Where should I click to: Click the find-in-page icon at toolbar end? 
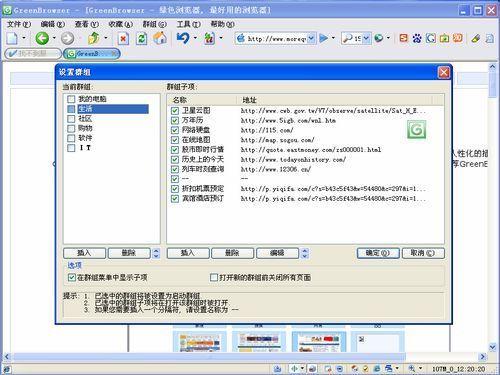pyautogui.click(x=489, y=39)
